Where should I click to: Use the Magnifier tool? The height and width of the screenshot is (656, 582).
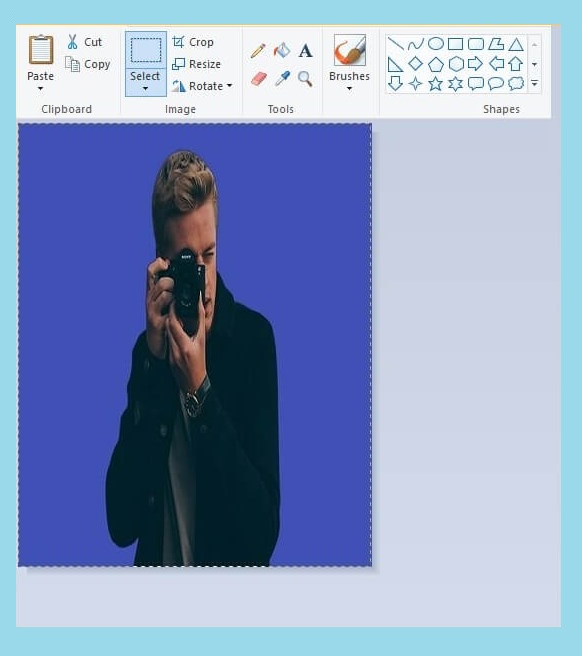pos(305,79)
